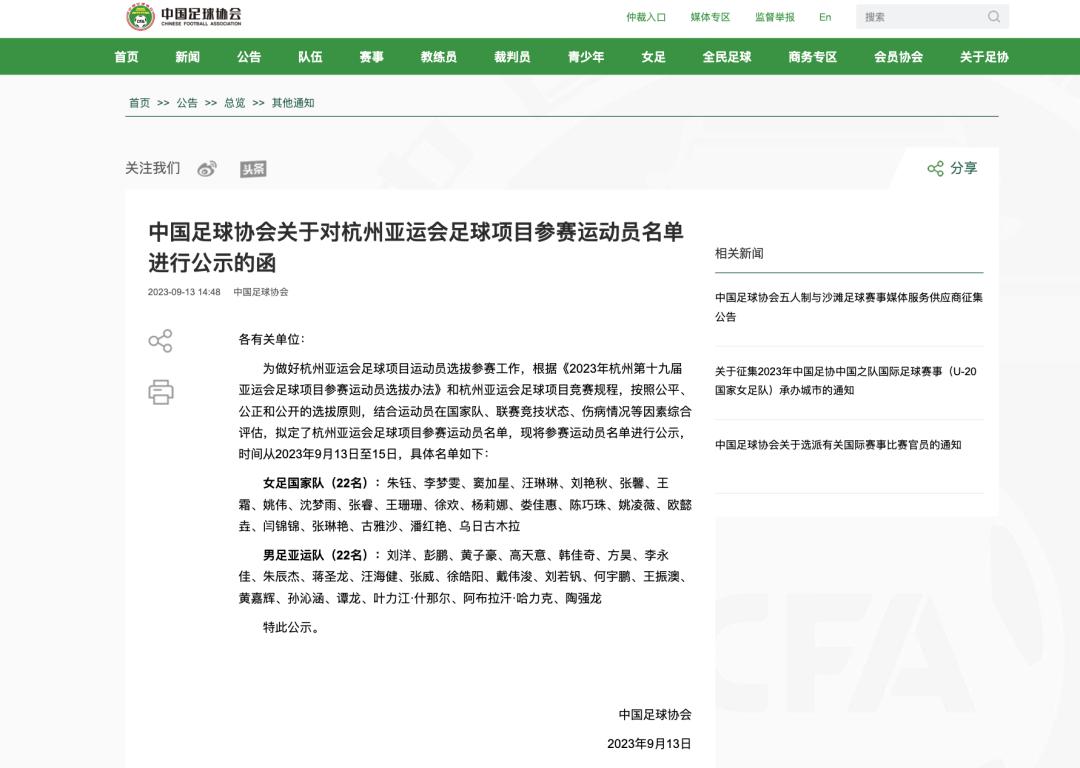Click the search magnifier icon

(x=993, y=17)
